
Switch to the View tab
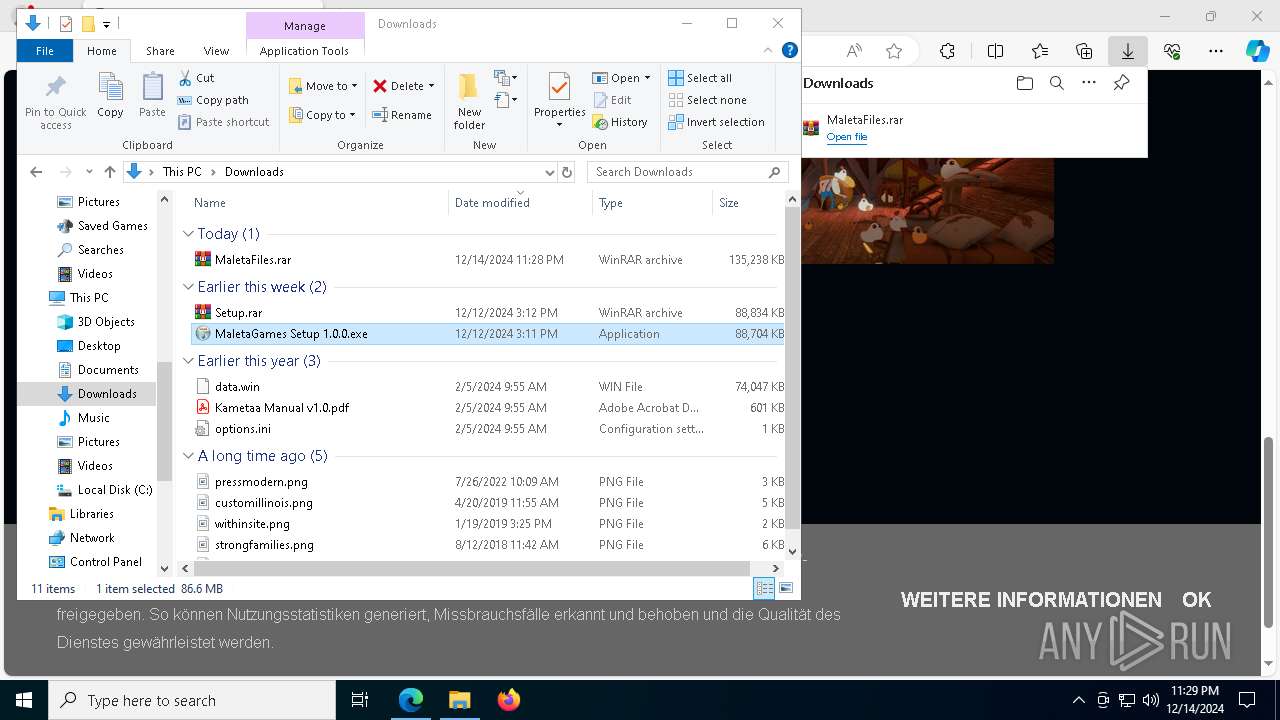(216, 51)
